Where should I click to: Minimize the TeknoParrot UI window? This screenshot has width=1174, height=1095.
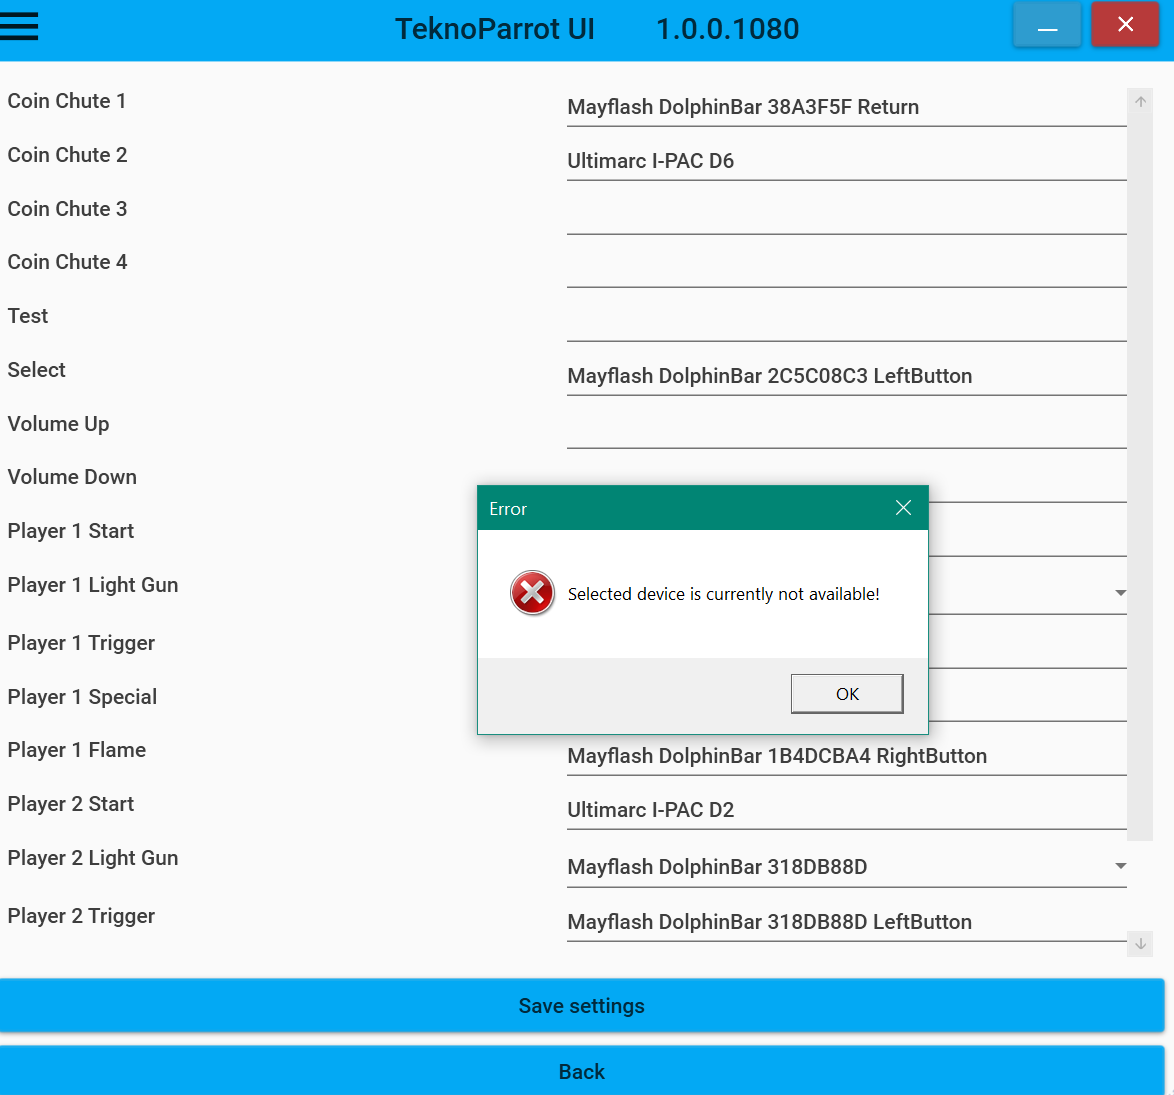point(1047,25)
